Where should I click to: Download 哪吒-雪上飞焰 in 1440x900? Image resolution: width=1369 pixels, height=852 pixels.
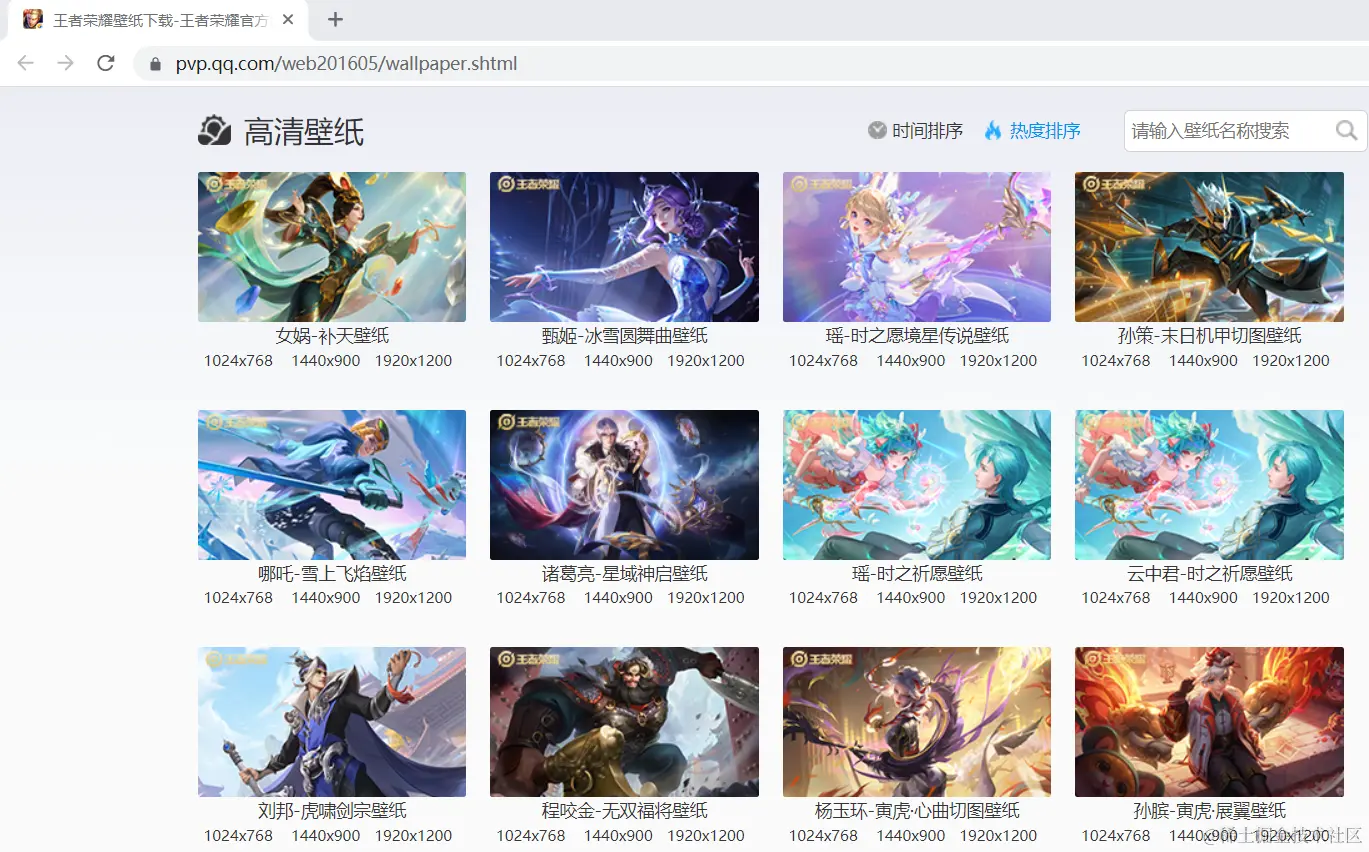pyautogui.click(x=326, y=598)
